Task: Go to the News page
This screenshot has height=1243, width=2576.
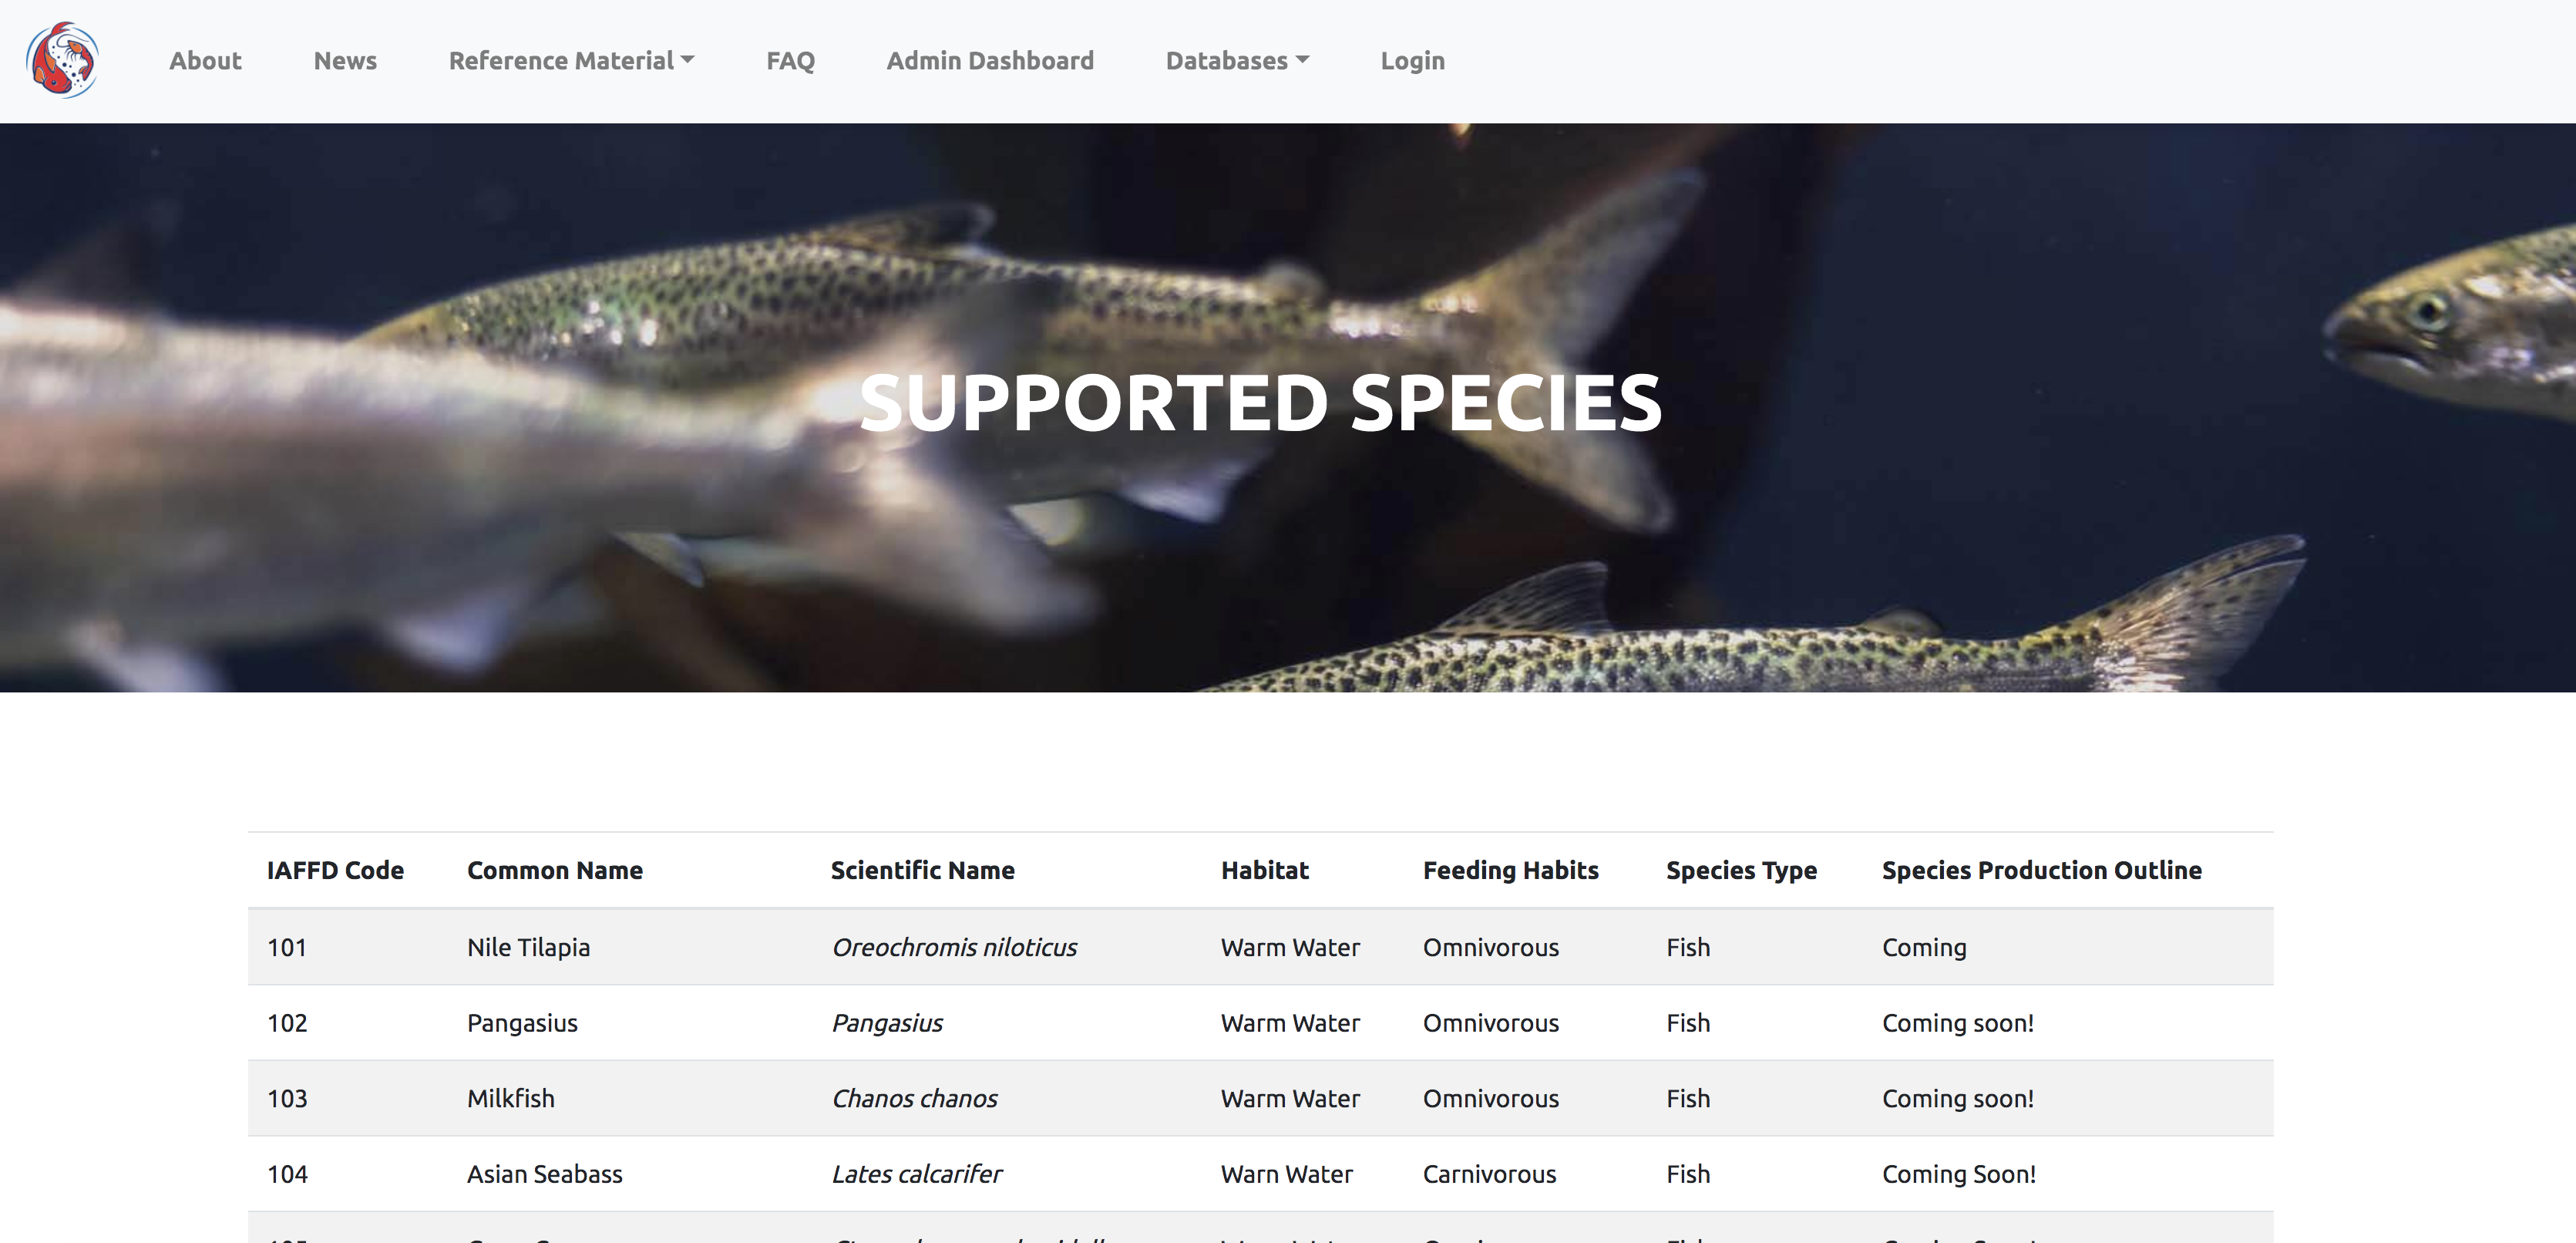Action: pyautogui.click(x=345, y=61)
